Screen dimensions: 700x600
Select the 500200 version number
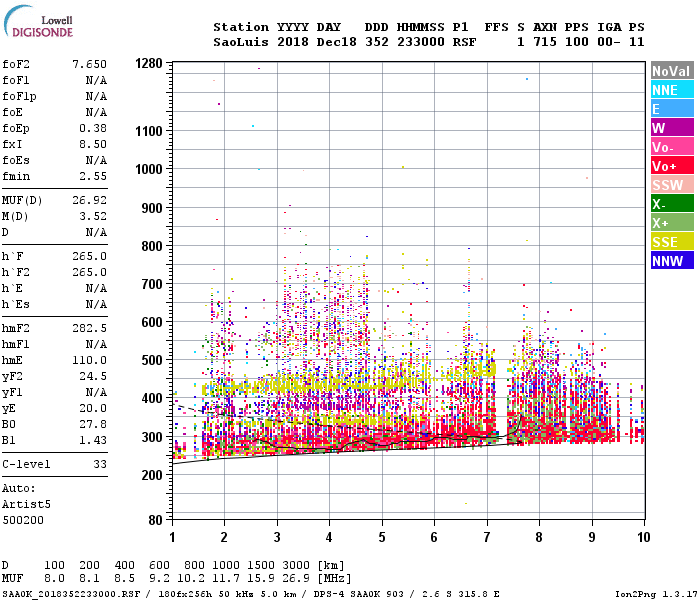point(23,520)
